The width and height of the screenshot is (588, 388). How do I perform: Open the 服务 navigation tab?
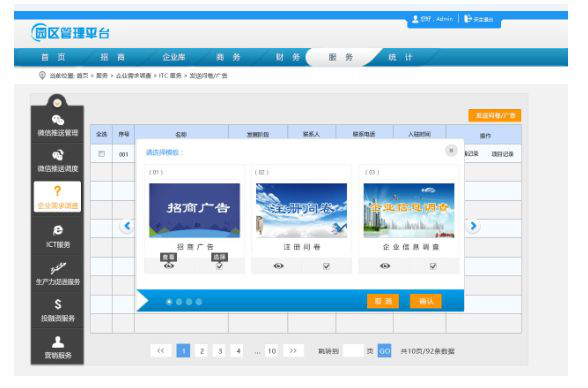[x=340, y=57]
